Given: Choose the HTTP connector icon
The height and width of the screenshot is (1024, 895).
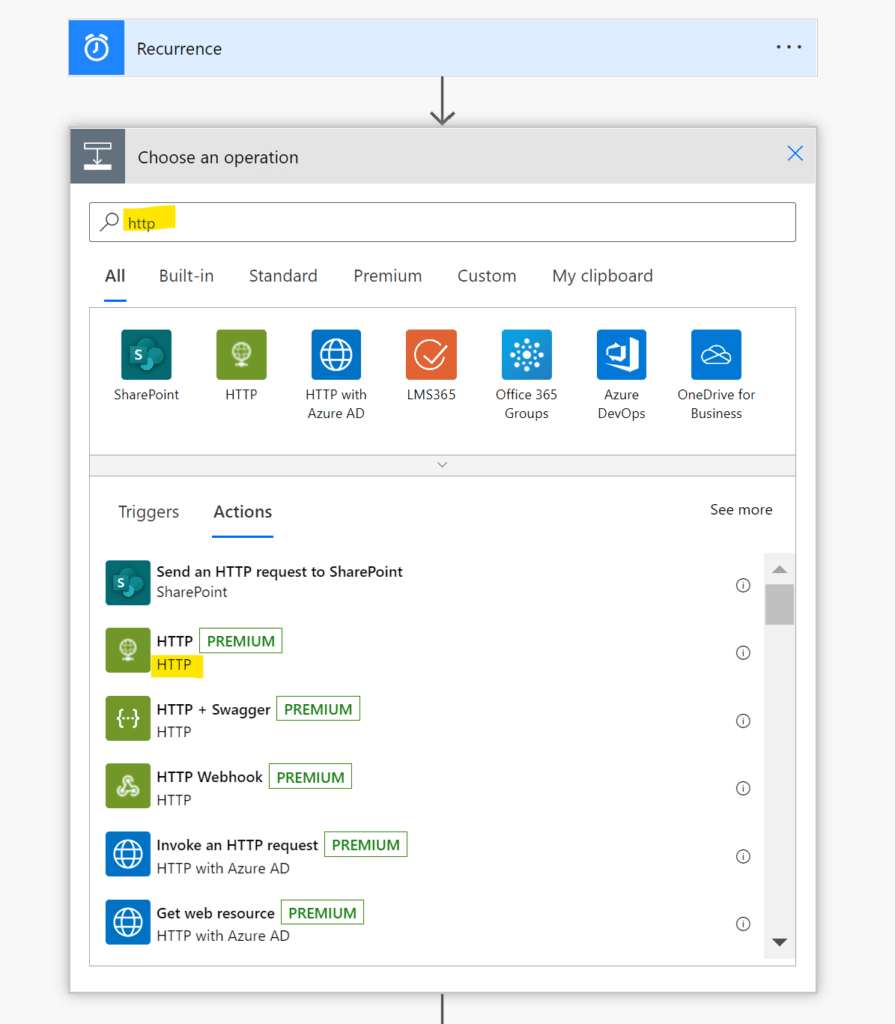Looking at the screenshot, I should pos(241,355).
